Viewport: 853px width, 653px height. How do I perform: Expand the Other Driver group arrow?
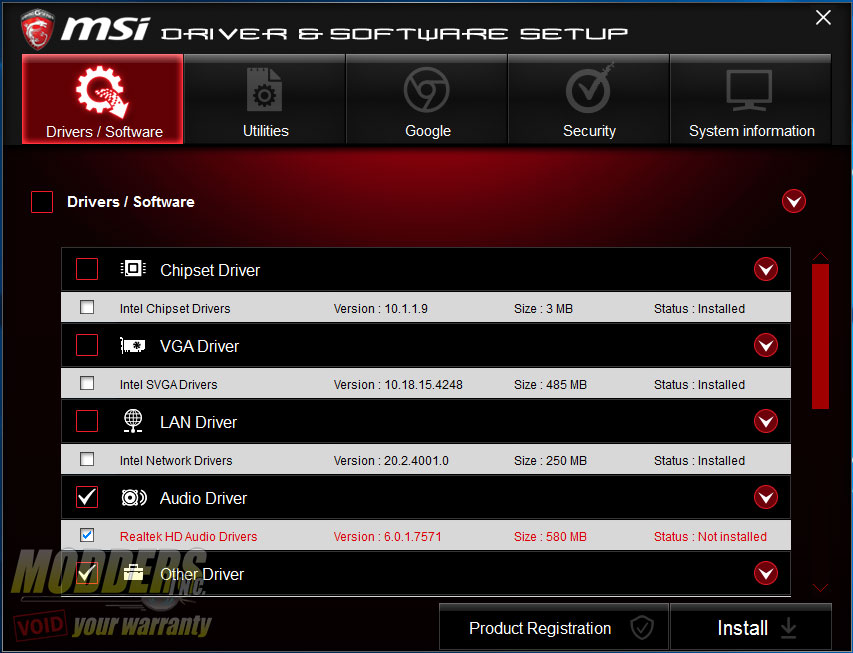coord(766,573)
